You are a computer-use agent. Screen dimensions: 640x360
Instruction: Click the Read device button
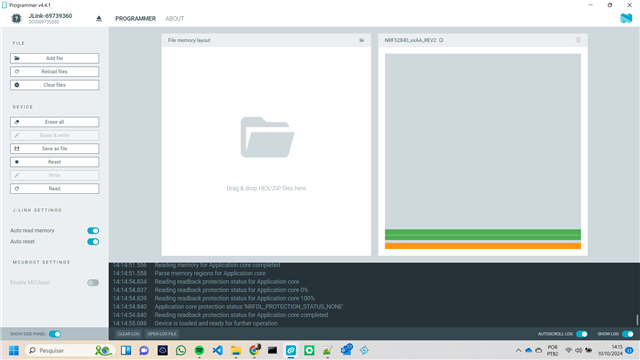click(54, 189)
